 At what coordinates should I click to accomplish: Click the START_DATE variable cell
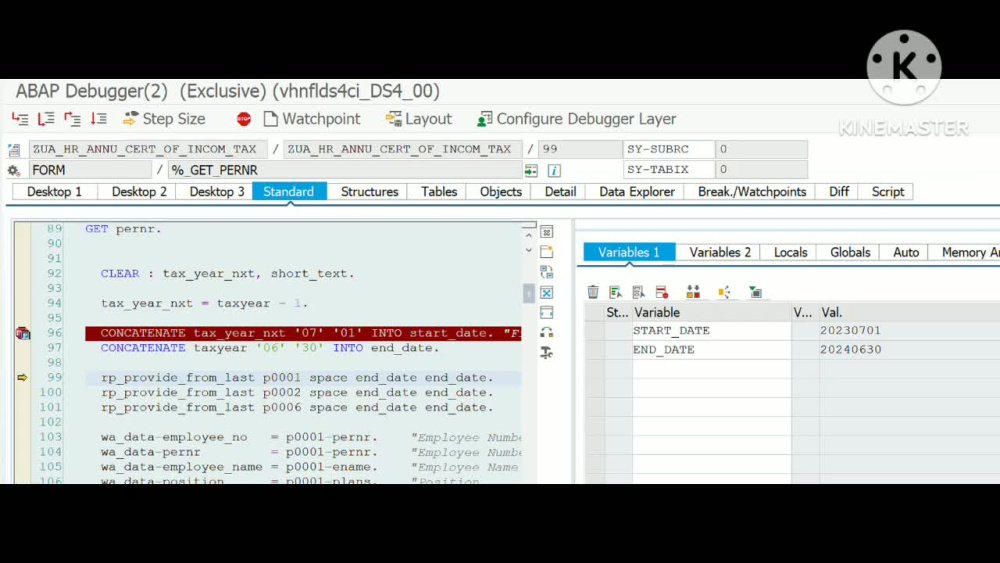711,330
